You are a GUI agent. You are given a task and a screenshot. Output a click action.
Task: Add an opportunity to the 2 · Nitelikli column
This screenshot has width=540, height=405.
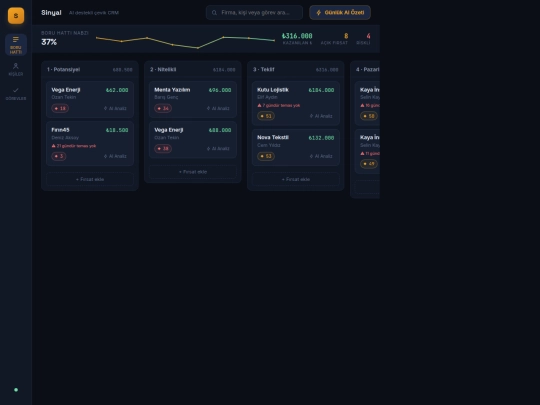(x=193, y=172)
